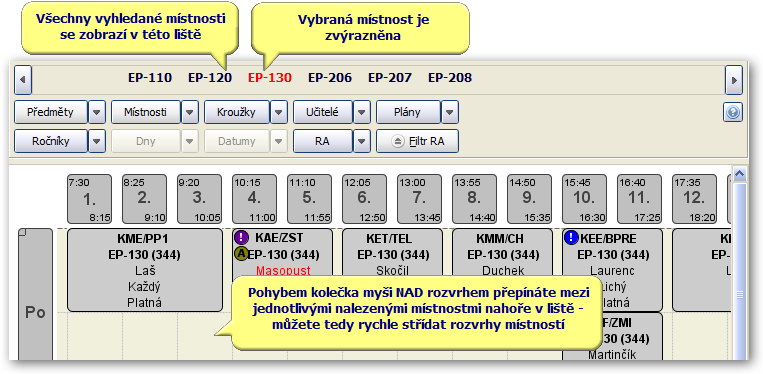
Task: Select period 5 header 11:10–11:55
Action: coord(309,199)
